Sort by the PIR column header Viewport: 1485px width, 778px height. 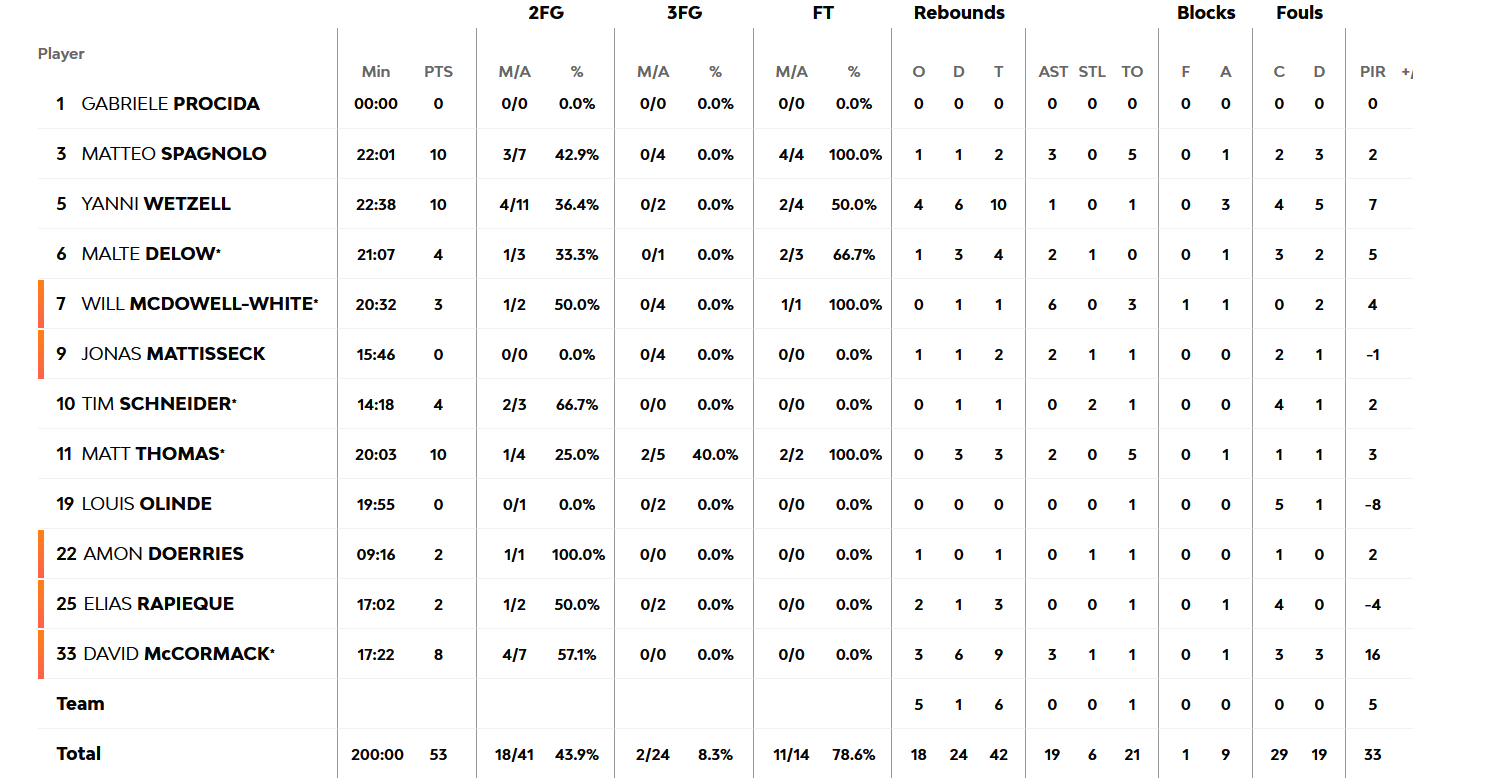click(x=1372, y=72)
